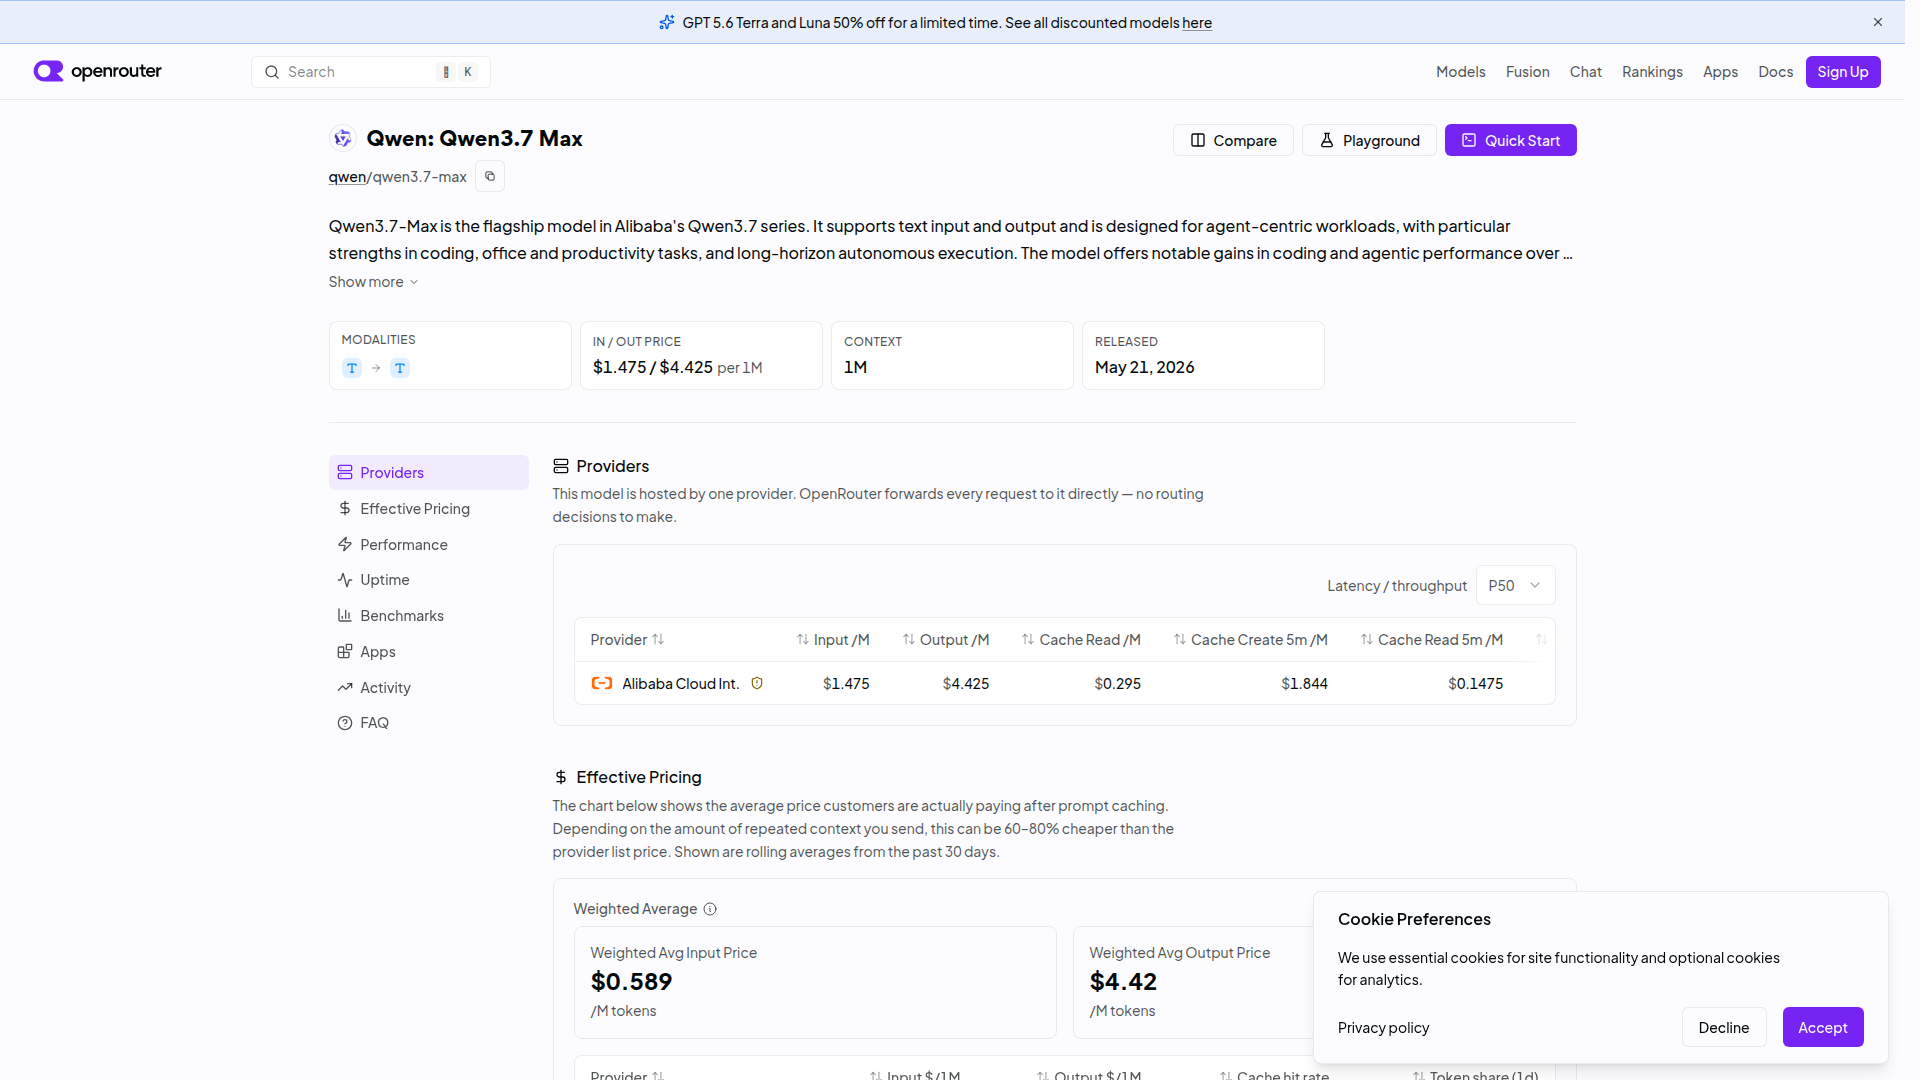Sort by Cache Create 5m /M column
The width and height of the screenshot is (1920, 1080).
(1251, 639)
